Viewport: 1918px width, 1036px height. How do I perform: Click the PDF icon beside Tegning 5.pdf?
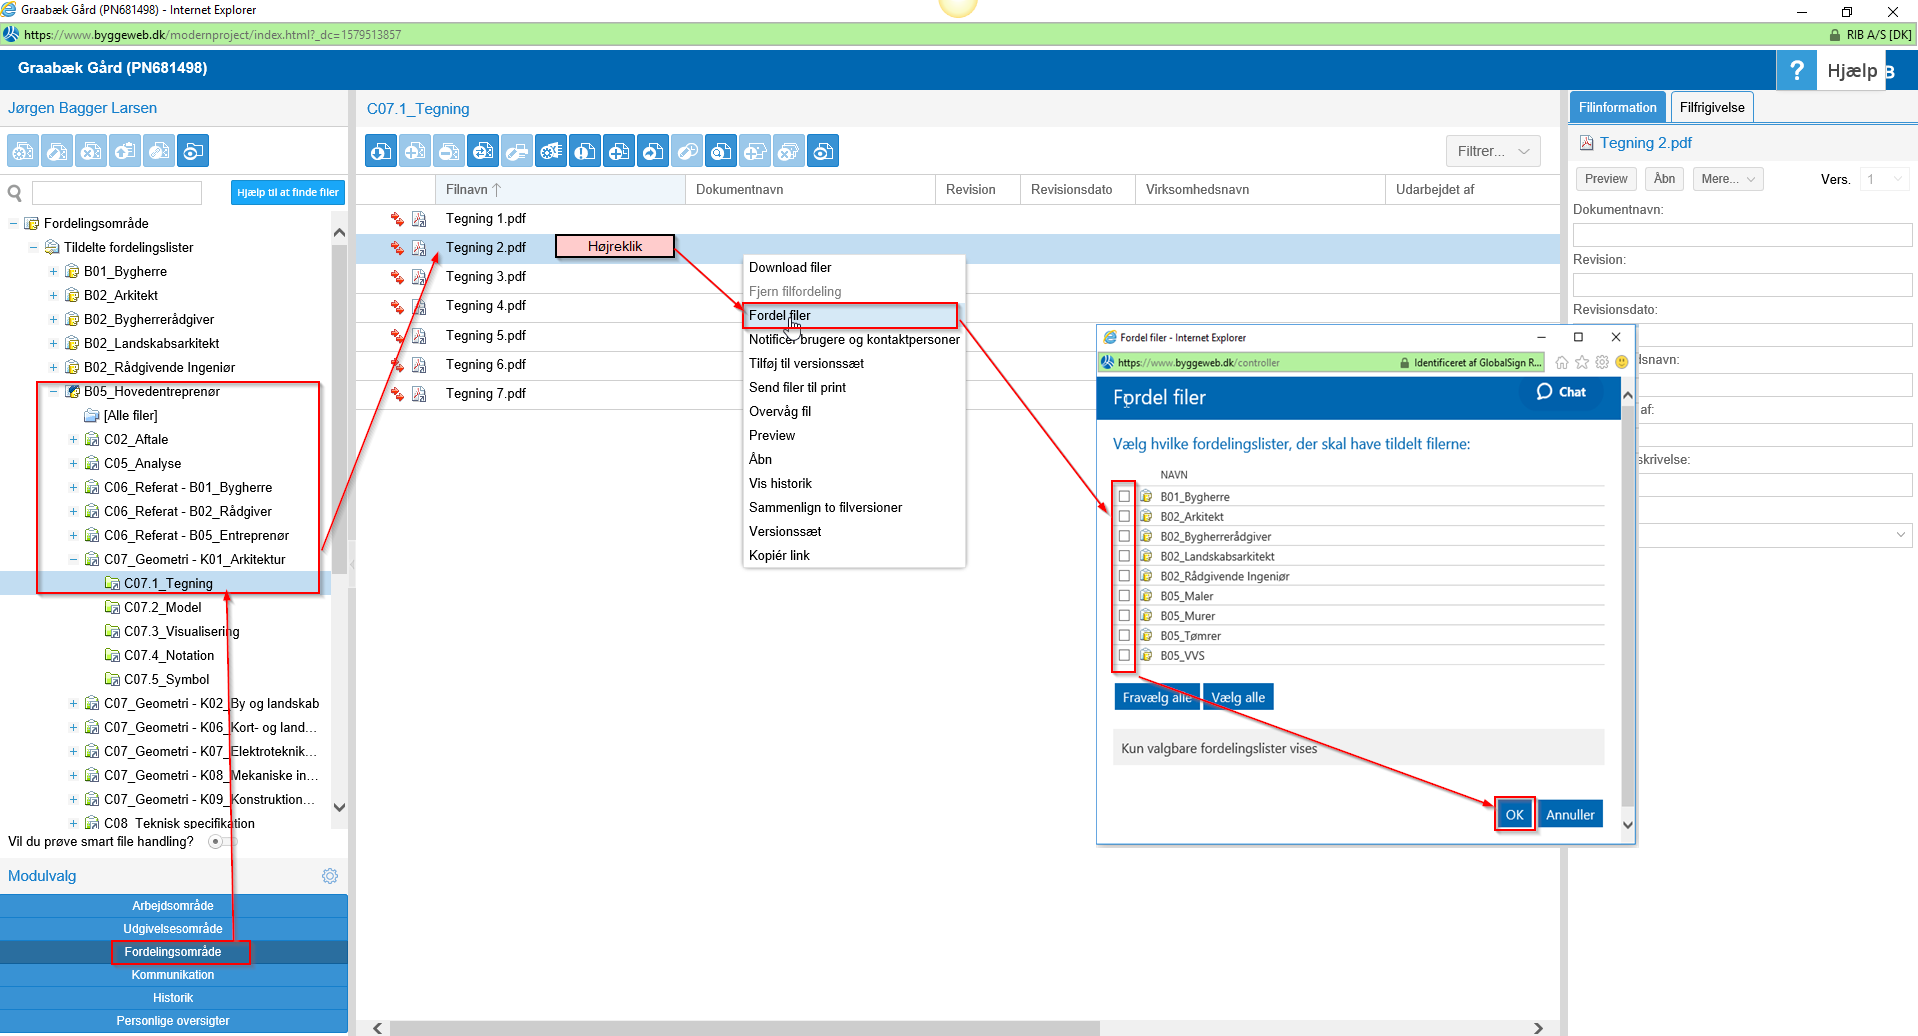coord(419,336)
